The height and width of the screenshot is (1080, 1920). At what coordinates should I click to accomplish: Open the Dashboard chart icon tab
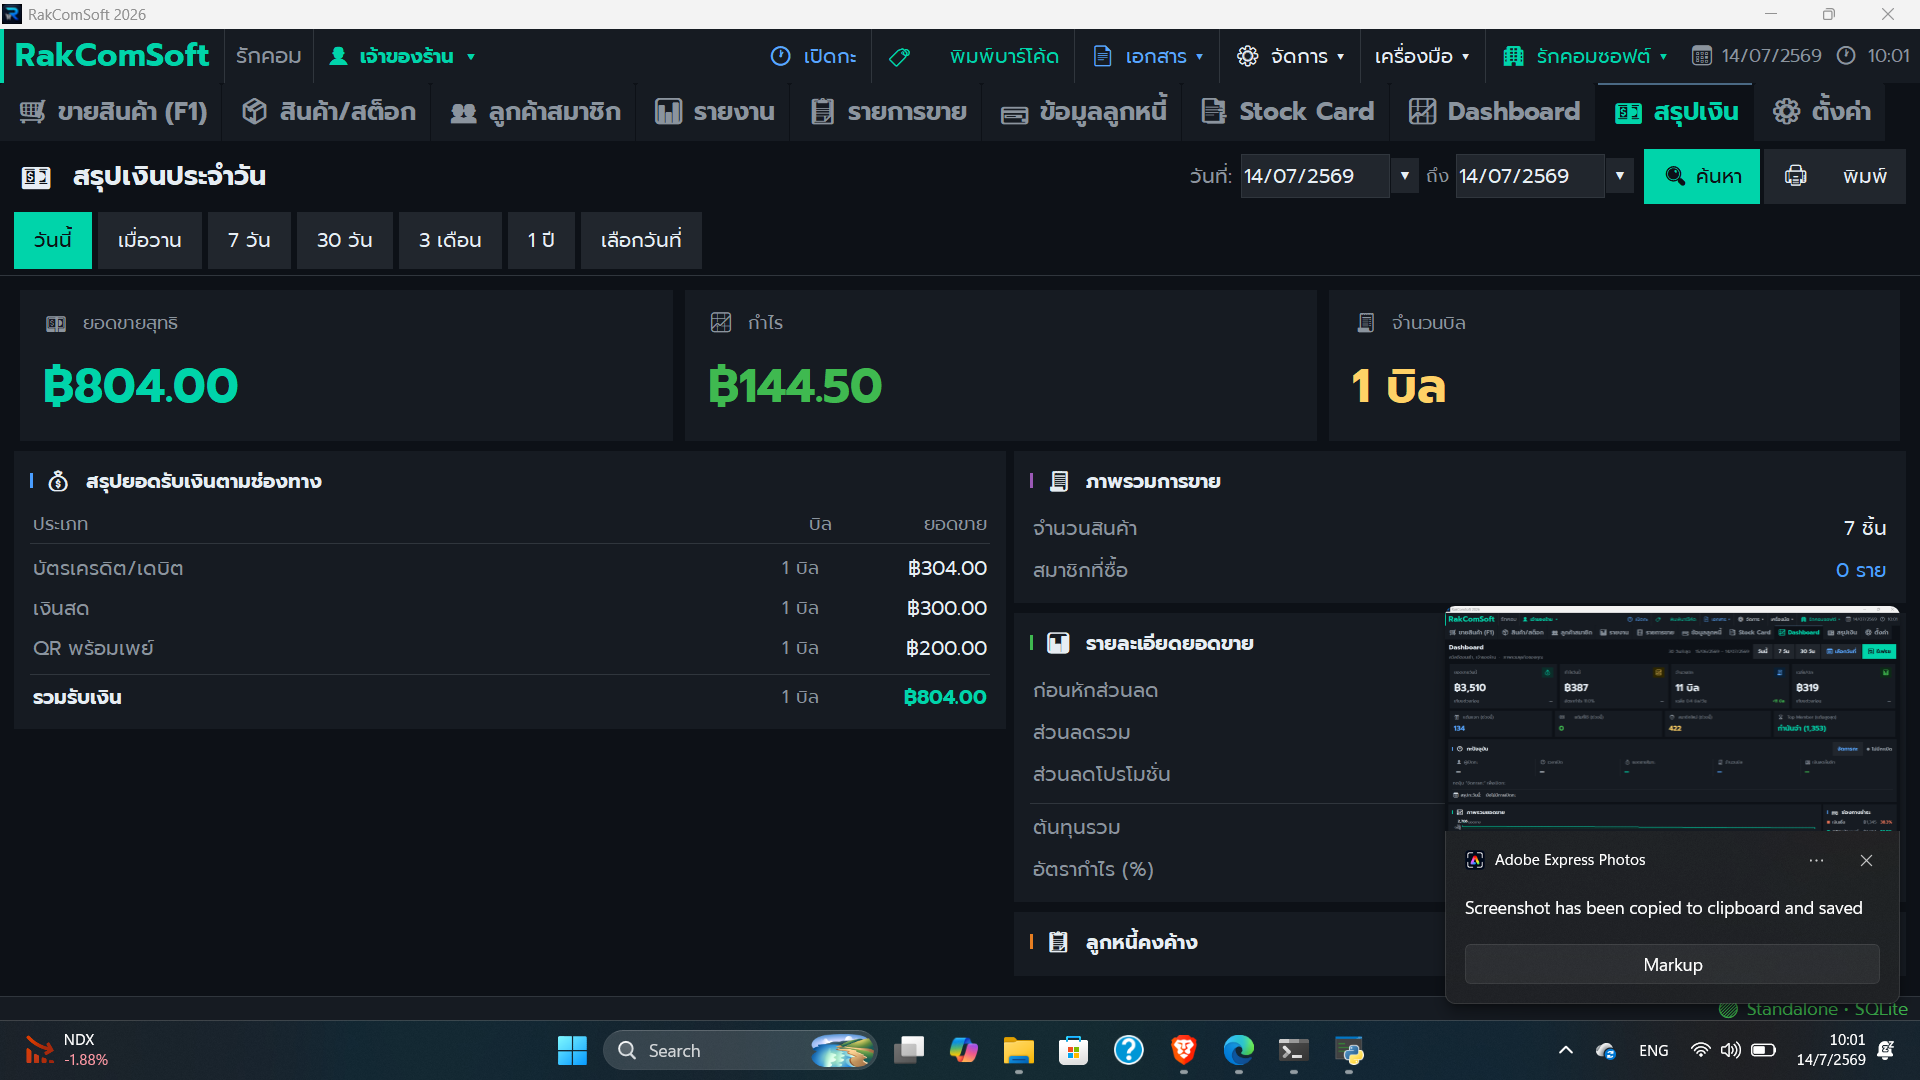(1422, 111)
